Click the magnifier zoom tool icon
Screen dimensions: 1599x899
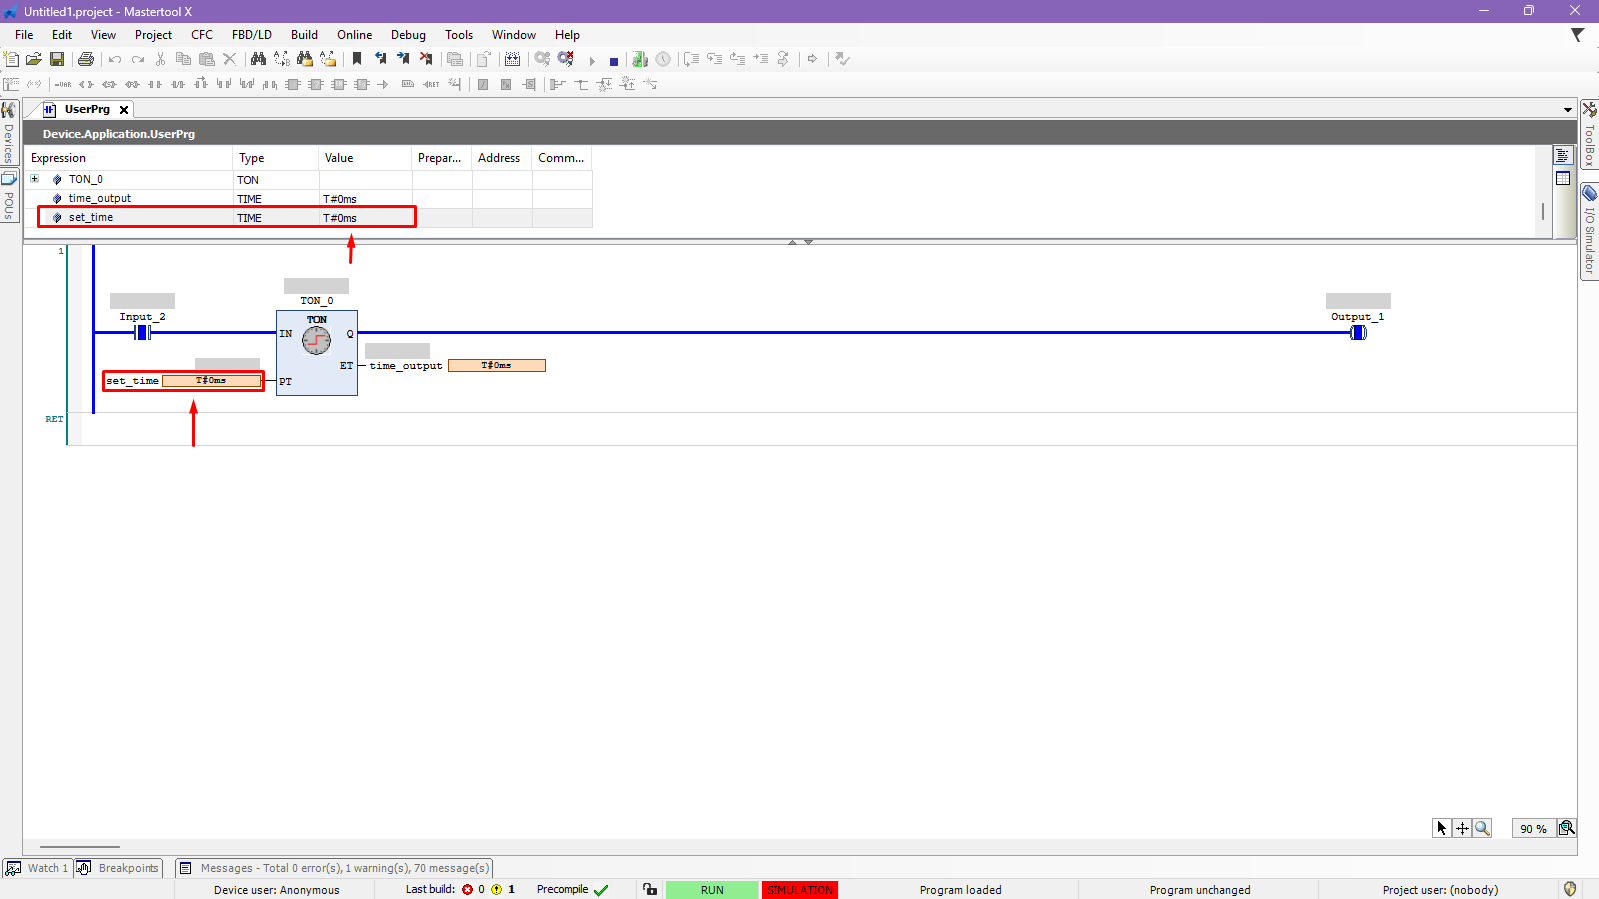tap(1482, 828)
